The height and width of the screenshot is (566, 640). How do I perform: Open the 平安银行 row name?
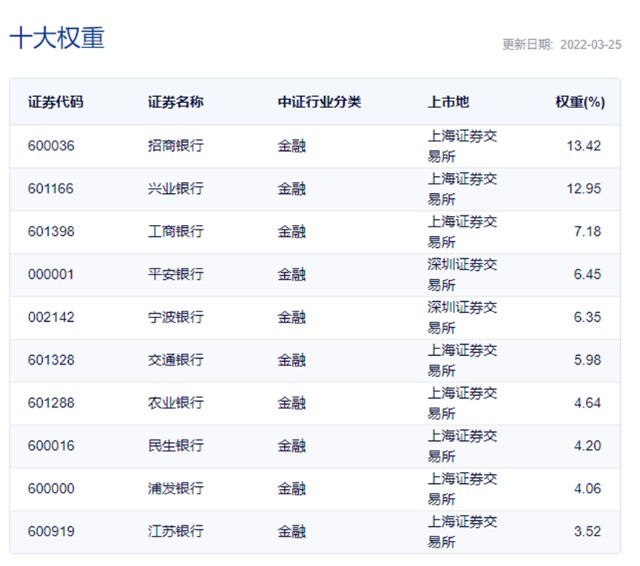click(x=175, y=275)
